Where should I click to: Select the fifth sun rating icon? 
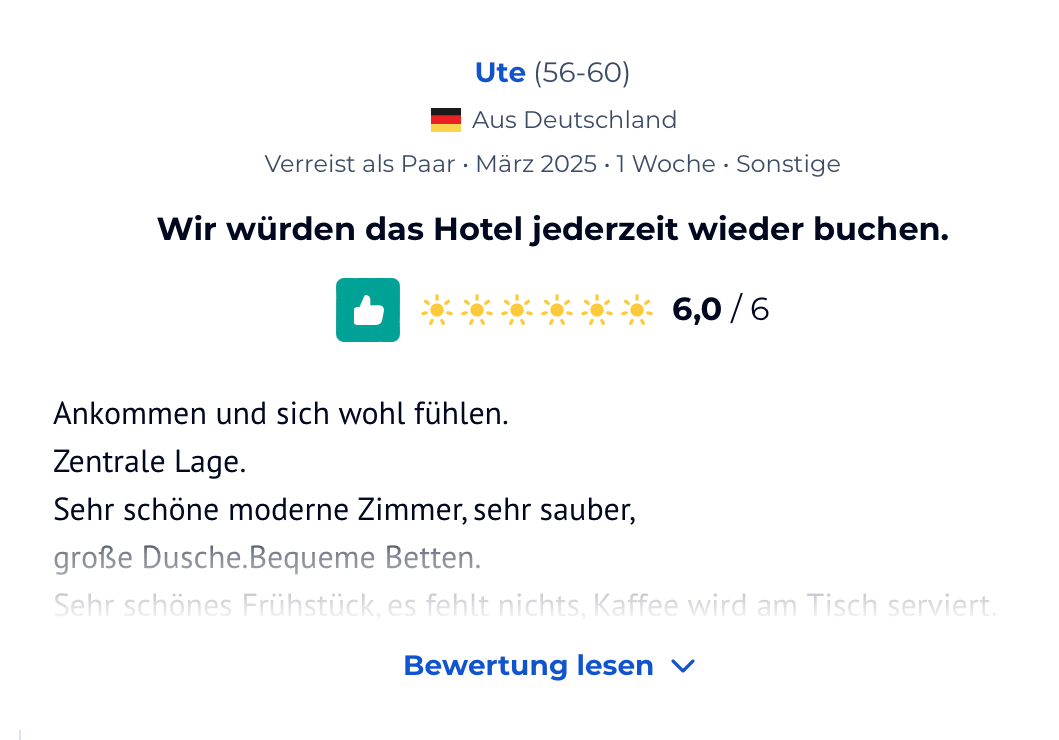pos(596,310)
